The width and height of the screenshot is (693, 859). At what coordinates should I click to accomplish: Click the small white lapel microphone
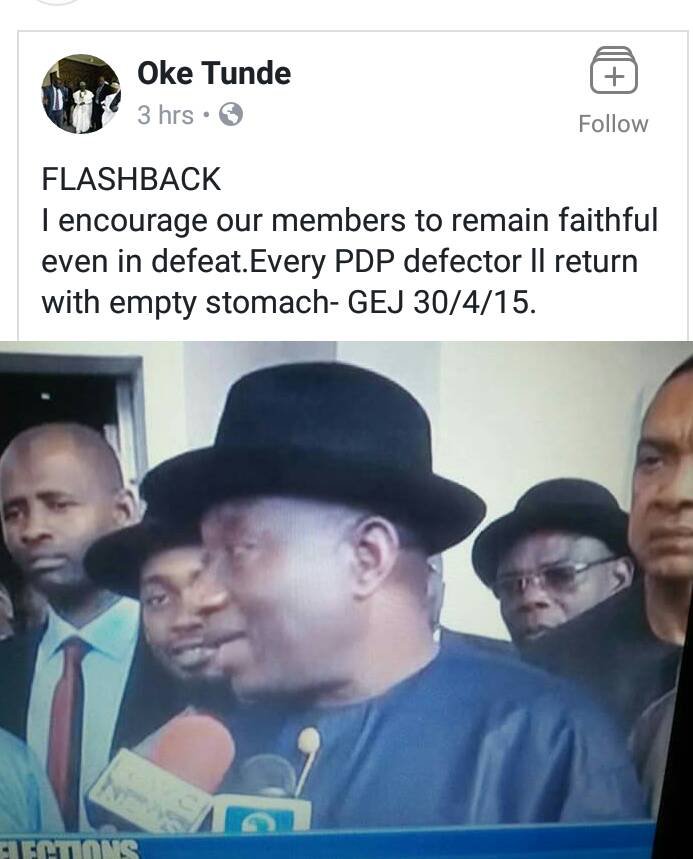(x=309, y=741)
